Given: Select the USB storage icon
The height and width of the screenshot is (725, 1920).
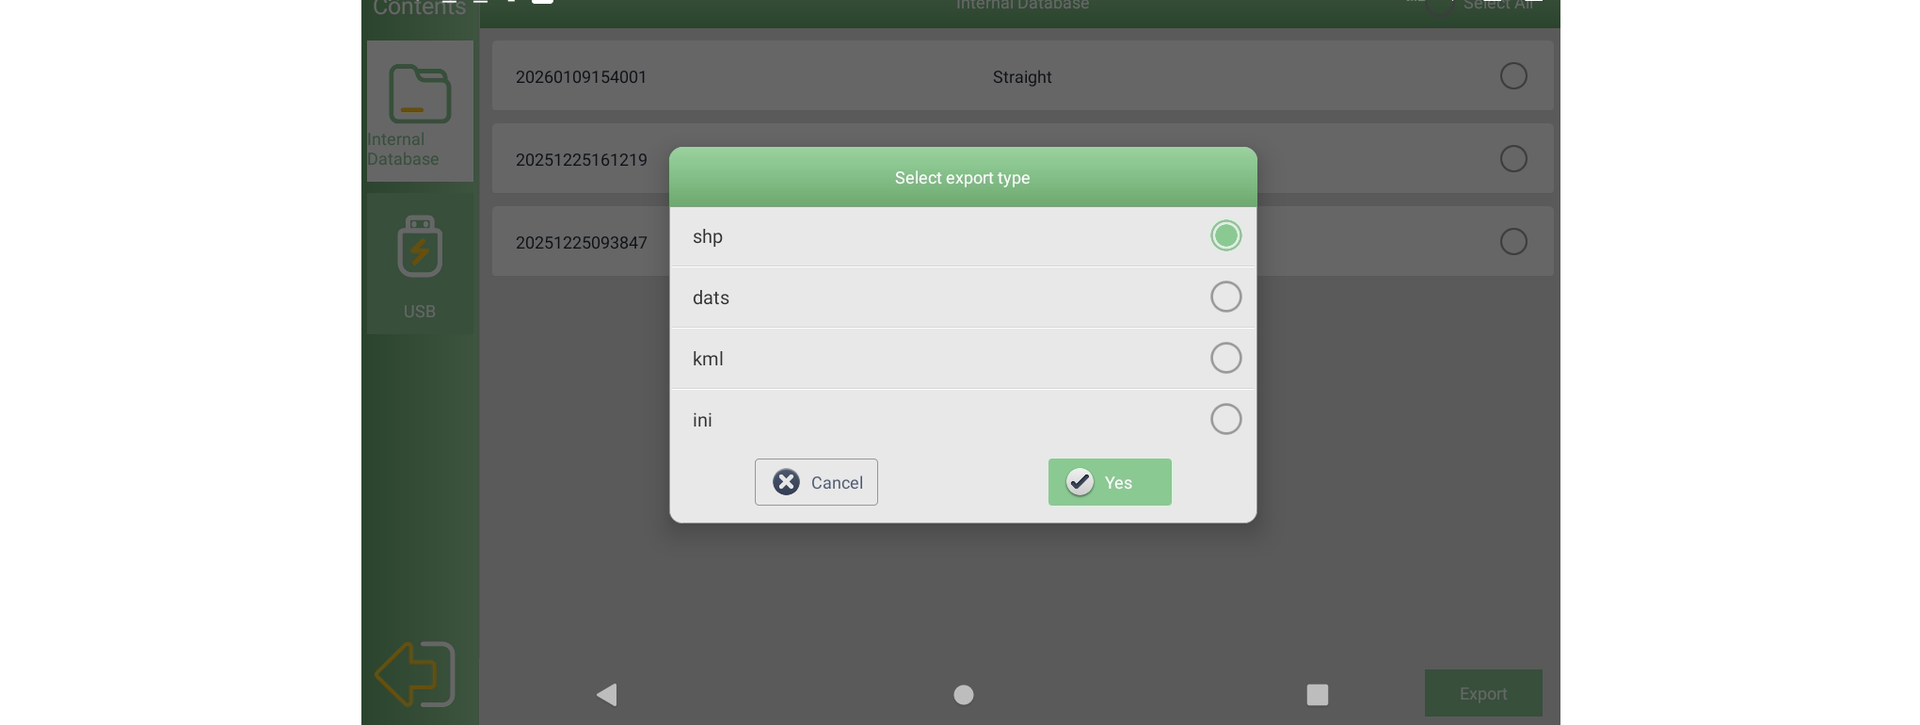Looking at the screenshot, I should (x=419, y=246).
